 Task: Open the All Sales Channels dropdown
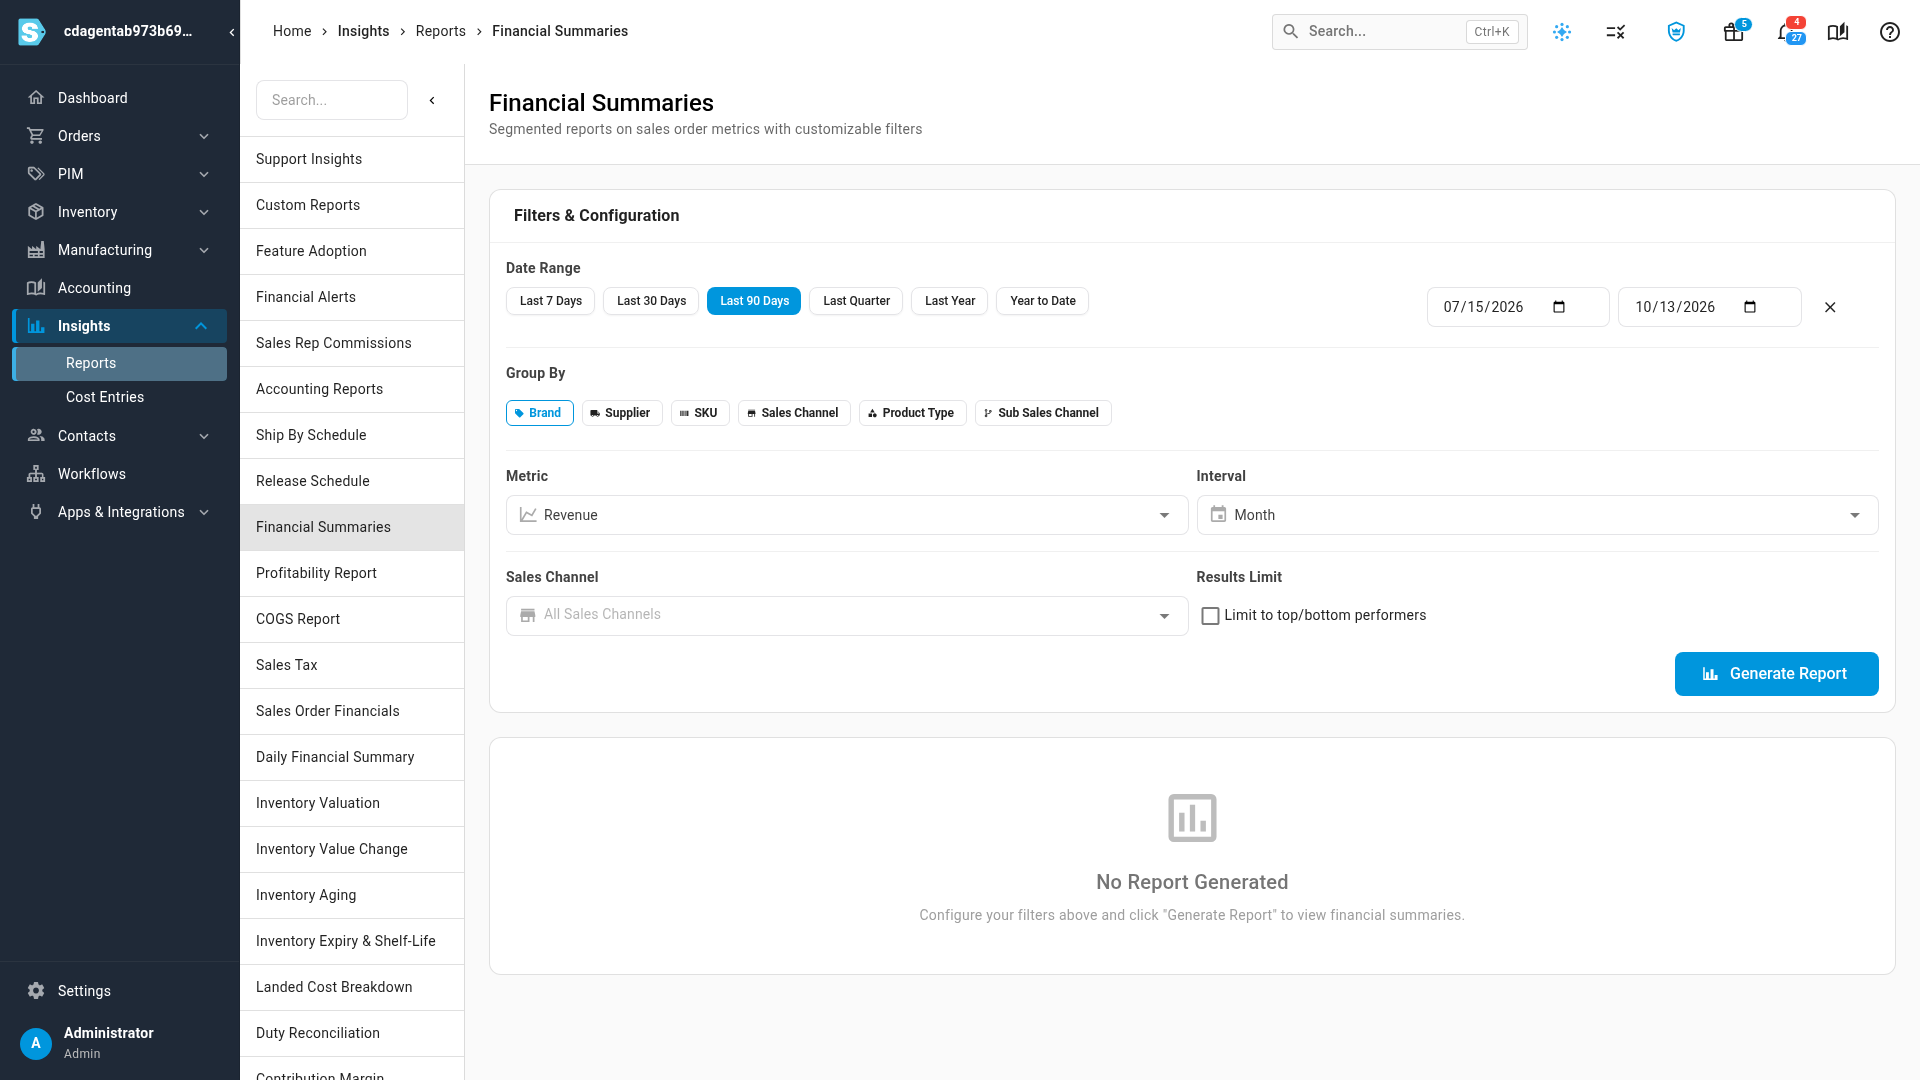846,616
